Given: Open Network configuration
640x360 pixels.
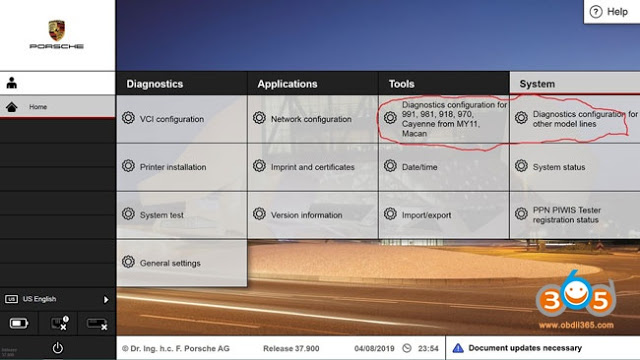Looking at the screenshot, I should click(x=313, y=119).
